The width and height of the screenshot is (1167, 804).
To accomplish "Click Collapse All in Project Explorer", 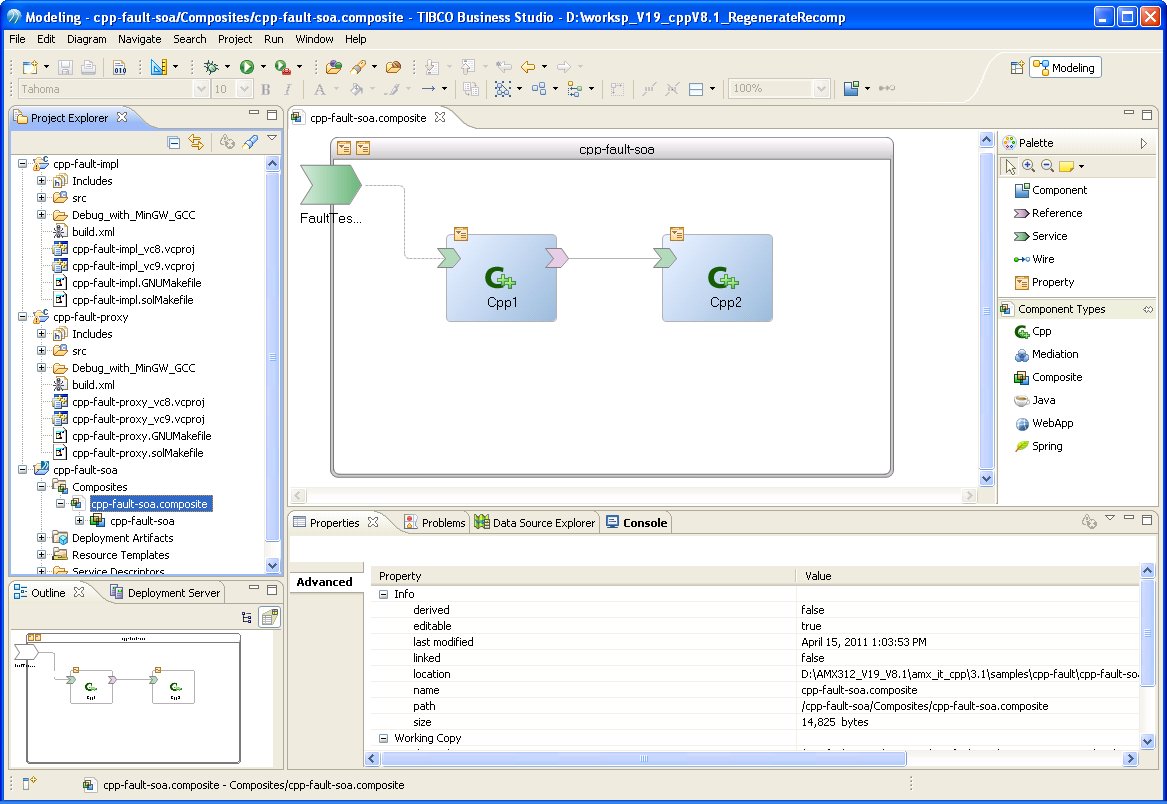I will pyautogui.click(x=174, y=142).
